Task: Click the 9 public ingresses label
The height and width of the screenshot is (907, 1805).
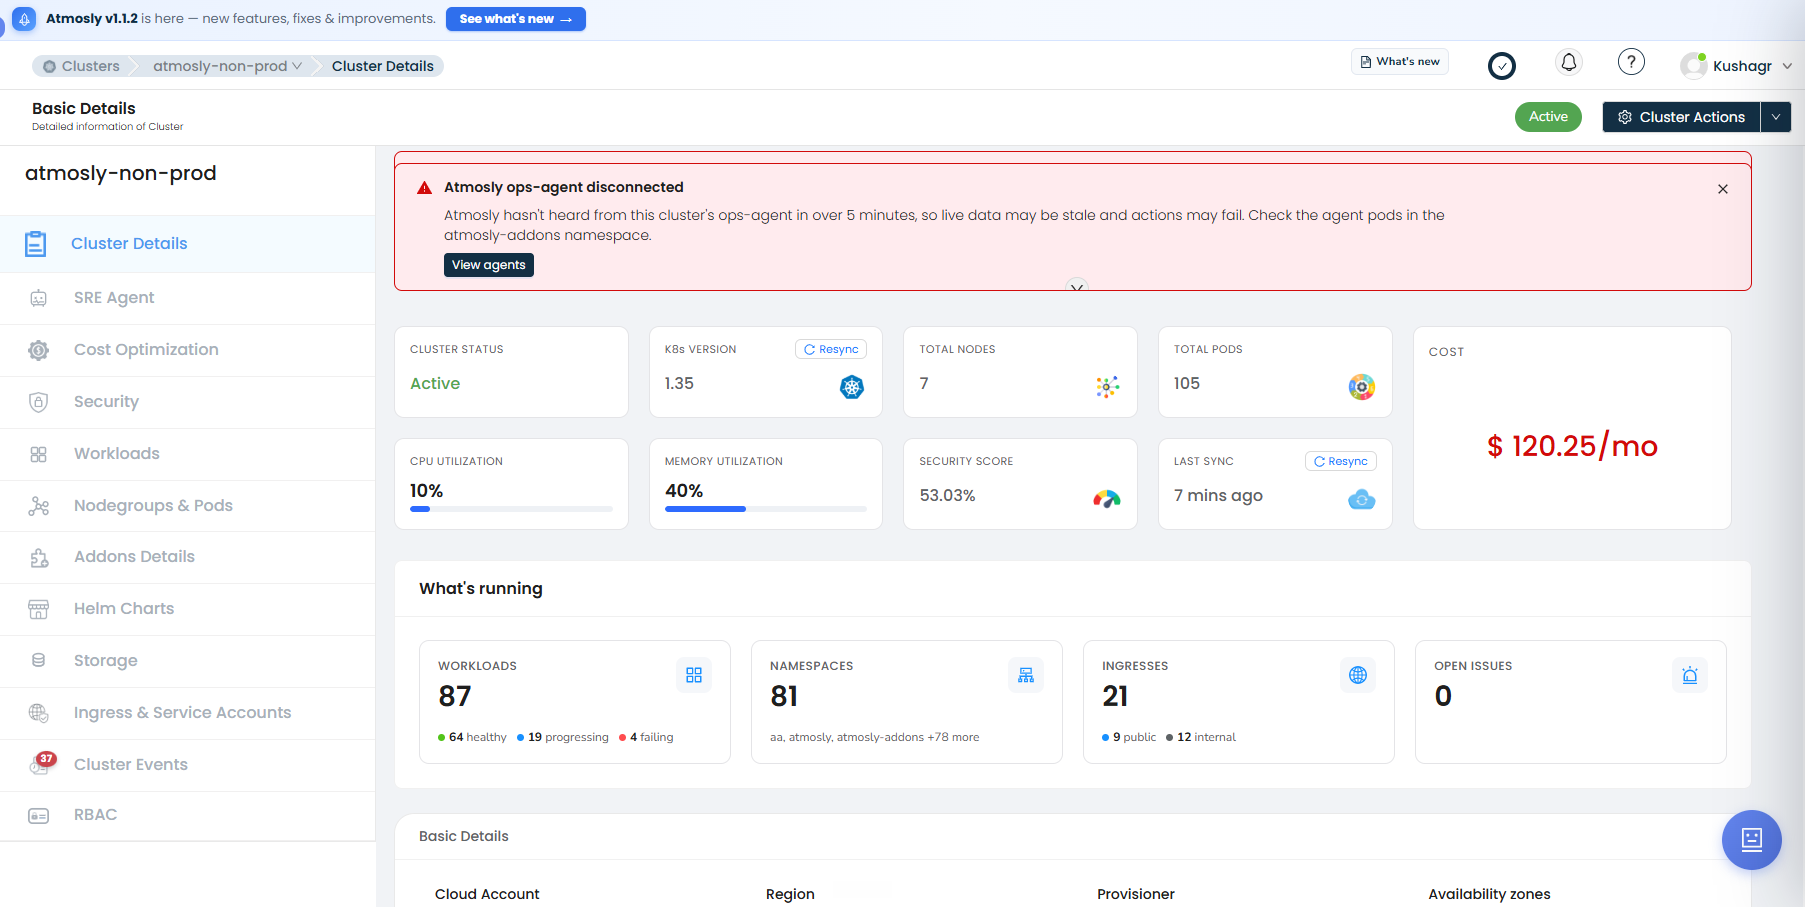Action: click(x=1129, y=737)
